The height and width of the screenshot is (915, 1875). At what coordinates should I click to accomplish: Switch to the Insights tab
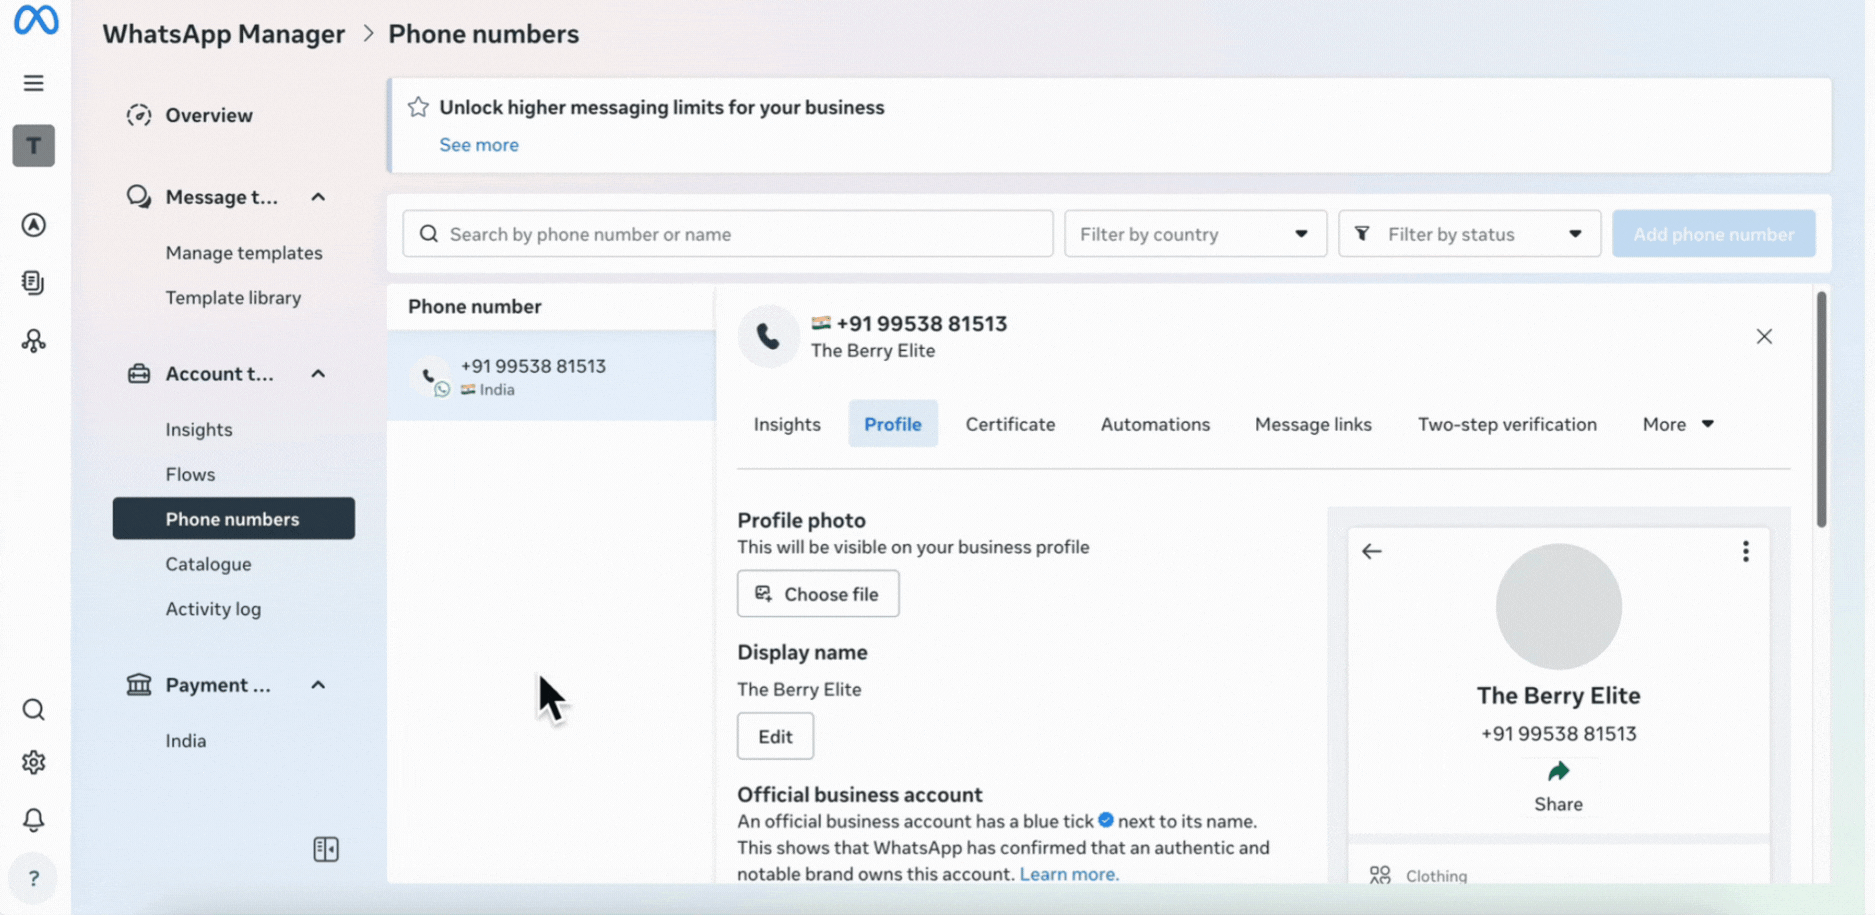[787, 424]
